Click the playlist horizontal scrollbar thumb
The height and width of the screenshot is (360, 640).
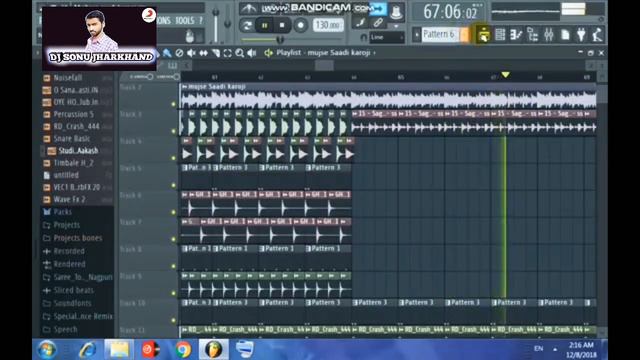[324, 65]
